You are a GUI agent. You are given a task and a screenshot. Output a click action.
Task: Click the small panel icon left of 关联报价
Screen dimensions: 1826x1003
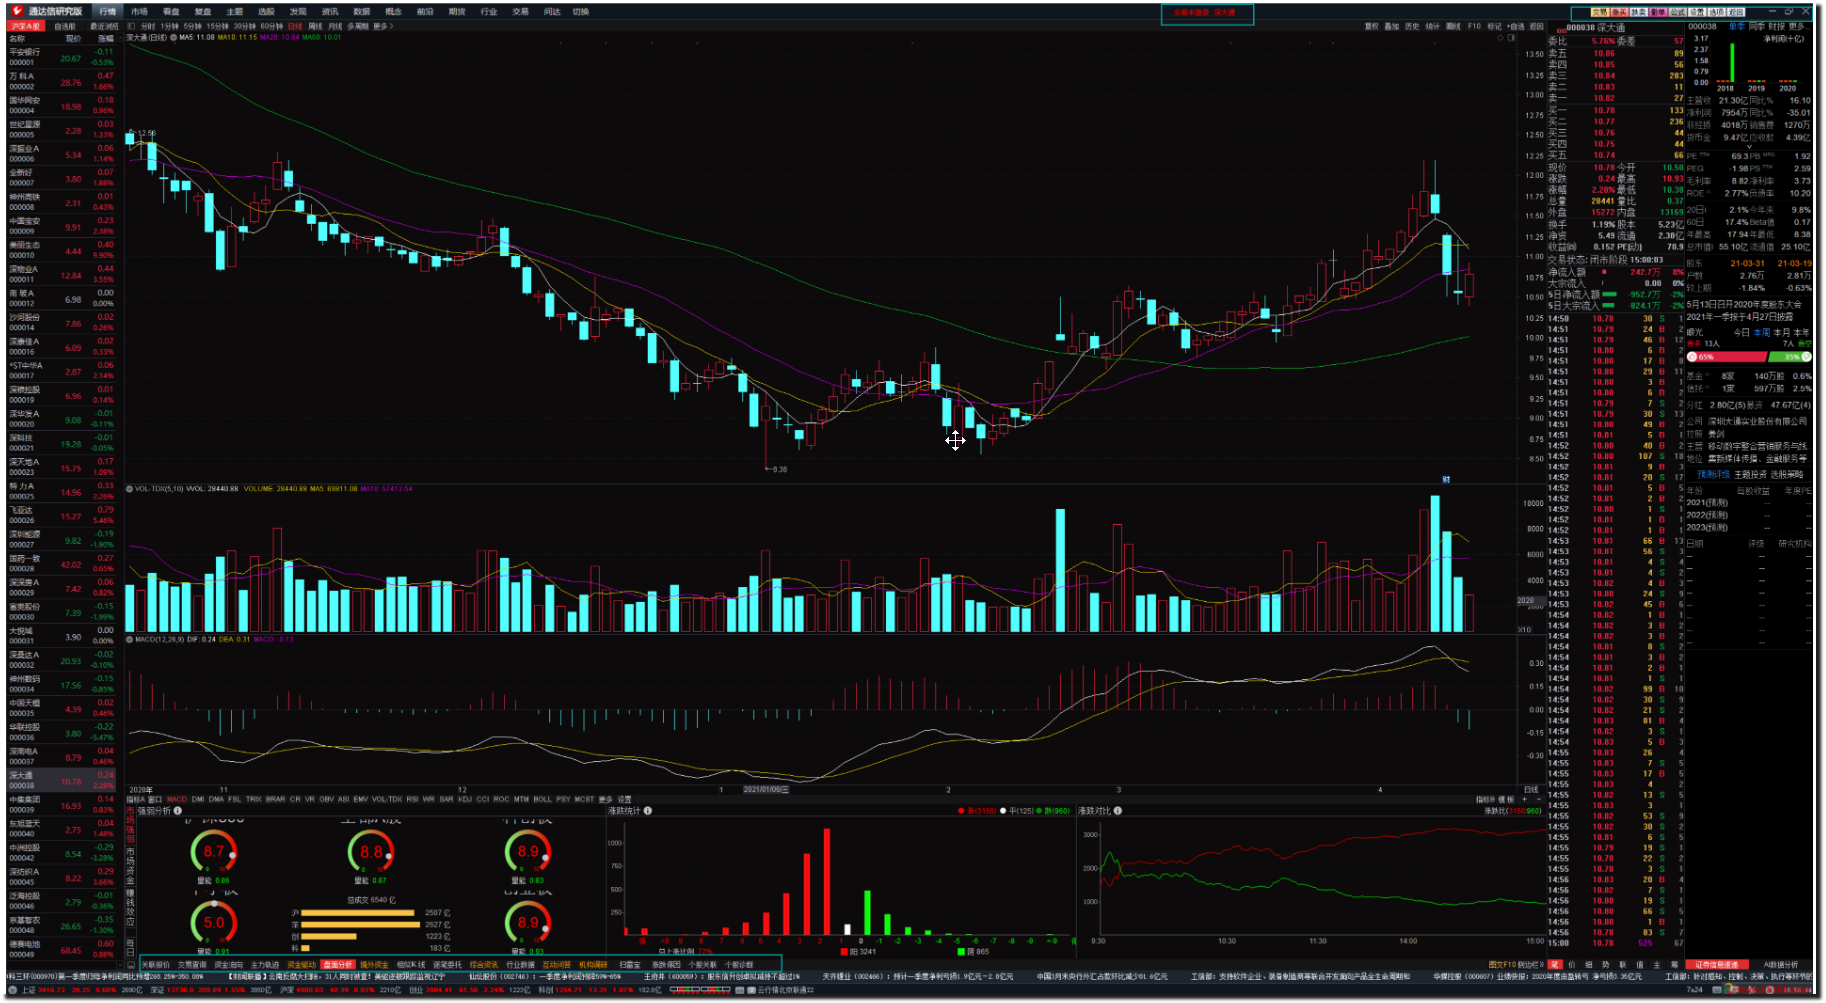131,965
